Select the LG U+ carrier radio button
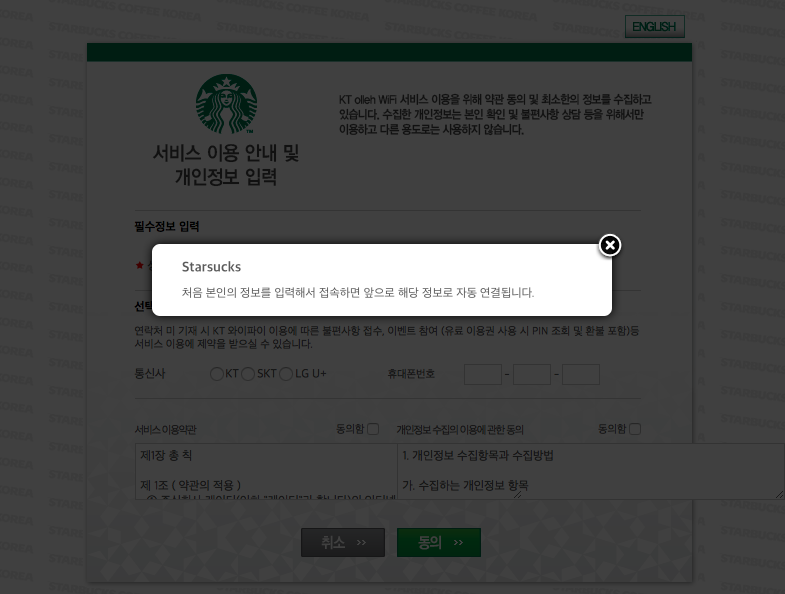Screen dimensions: 785x594 tap(286, 374)
